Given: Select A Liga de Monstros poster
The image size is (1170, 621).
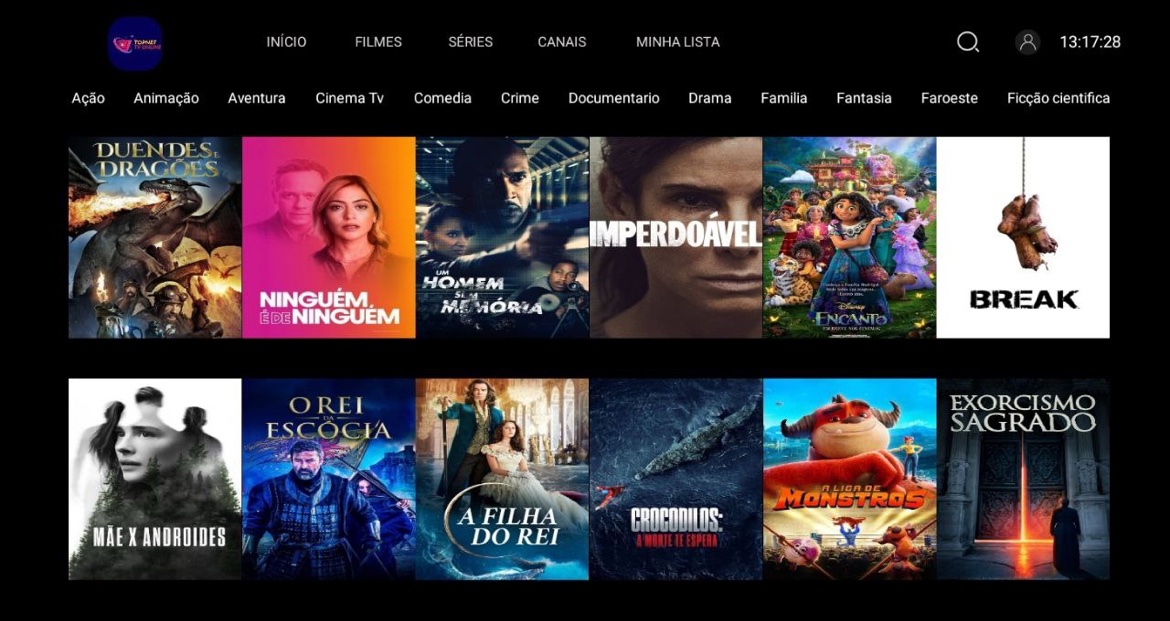Looking at the screenshot, I should point(849,479).
